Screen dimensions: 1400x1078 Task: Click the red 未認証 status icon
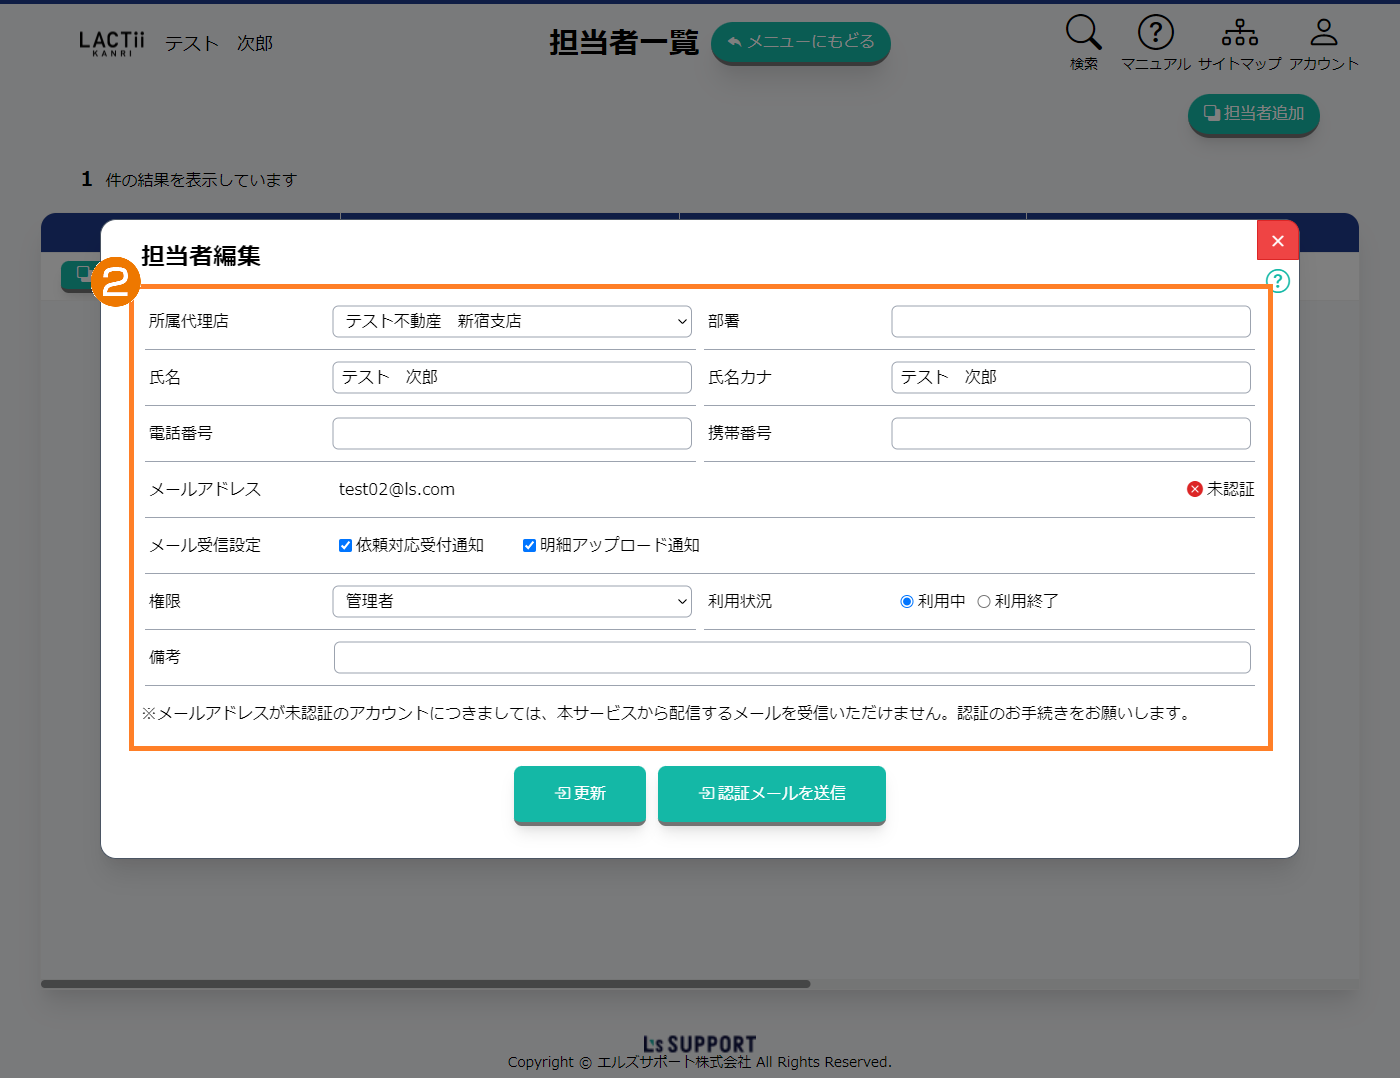click(x=1194, y=489)
